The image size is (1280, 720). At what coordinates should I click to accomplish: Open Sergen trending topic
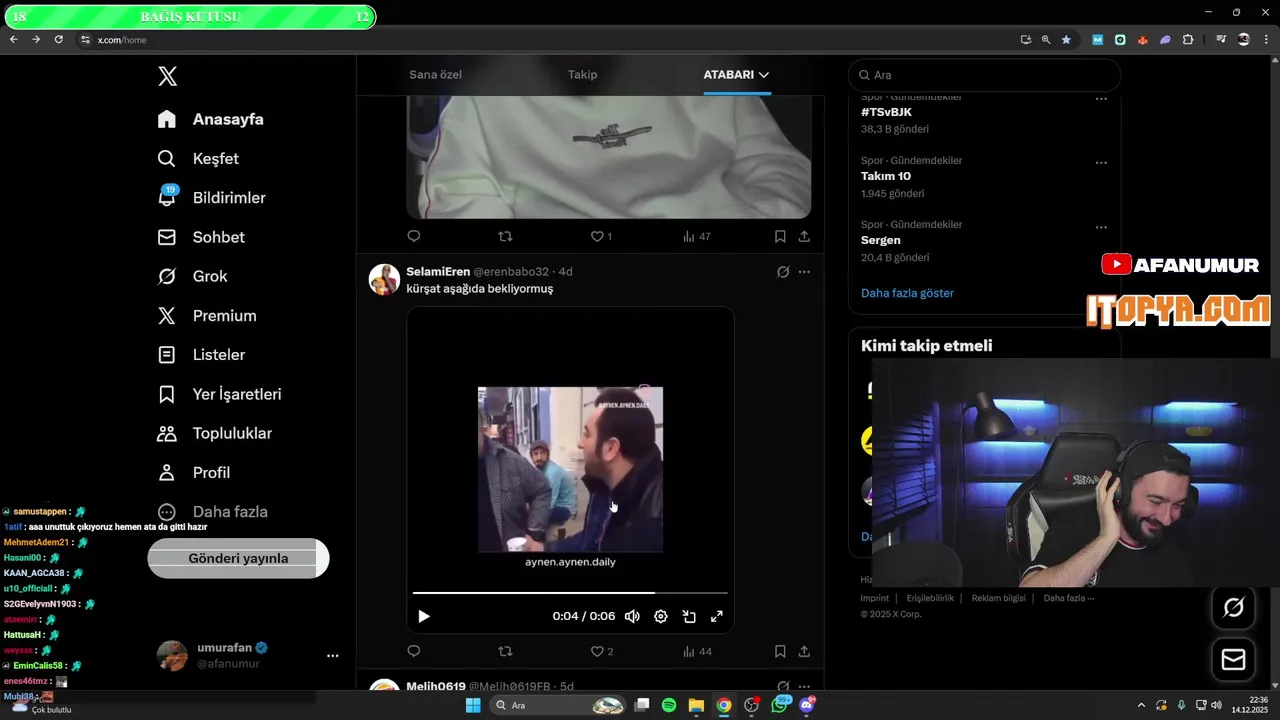(x=880, y=240)
